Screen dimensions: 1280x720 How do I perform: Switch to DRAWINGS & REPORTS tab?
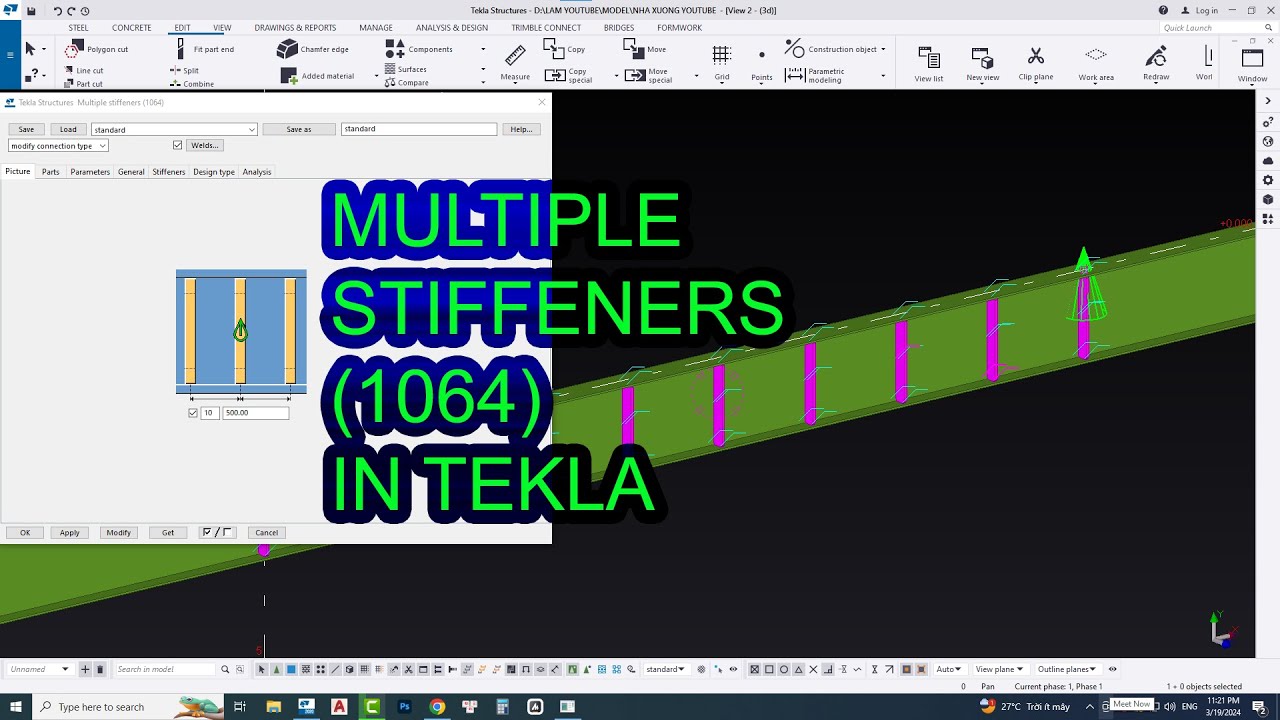tap(295, 28)
